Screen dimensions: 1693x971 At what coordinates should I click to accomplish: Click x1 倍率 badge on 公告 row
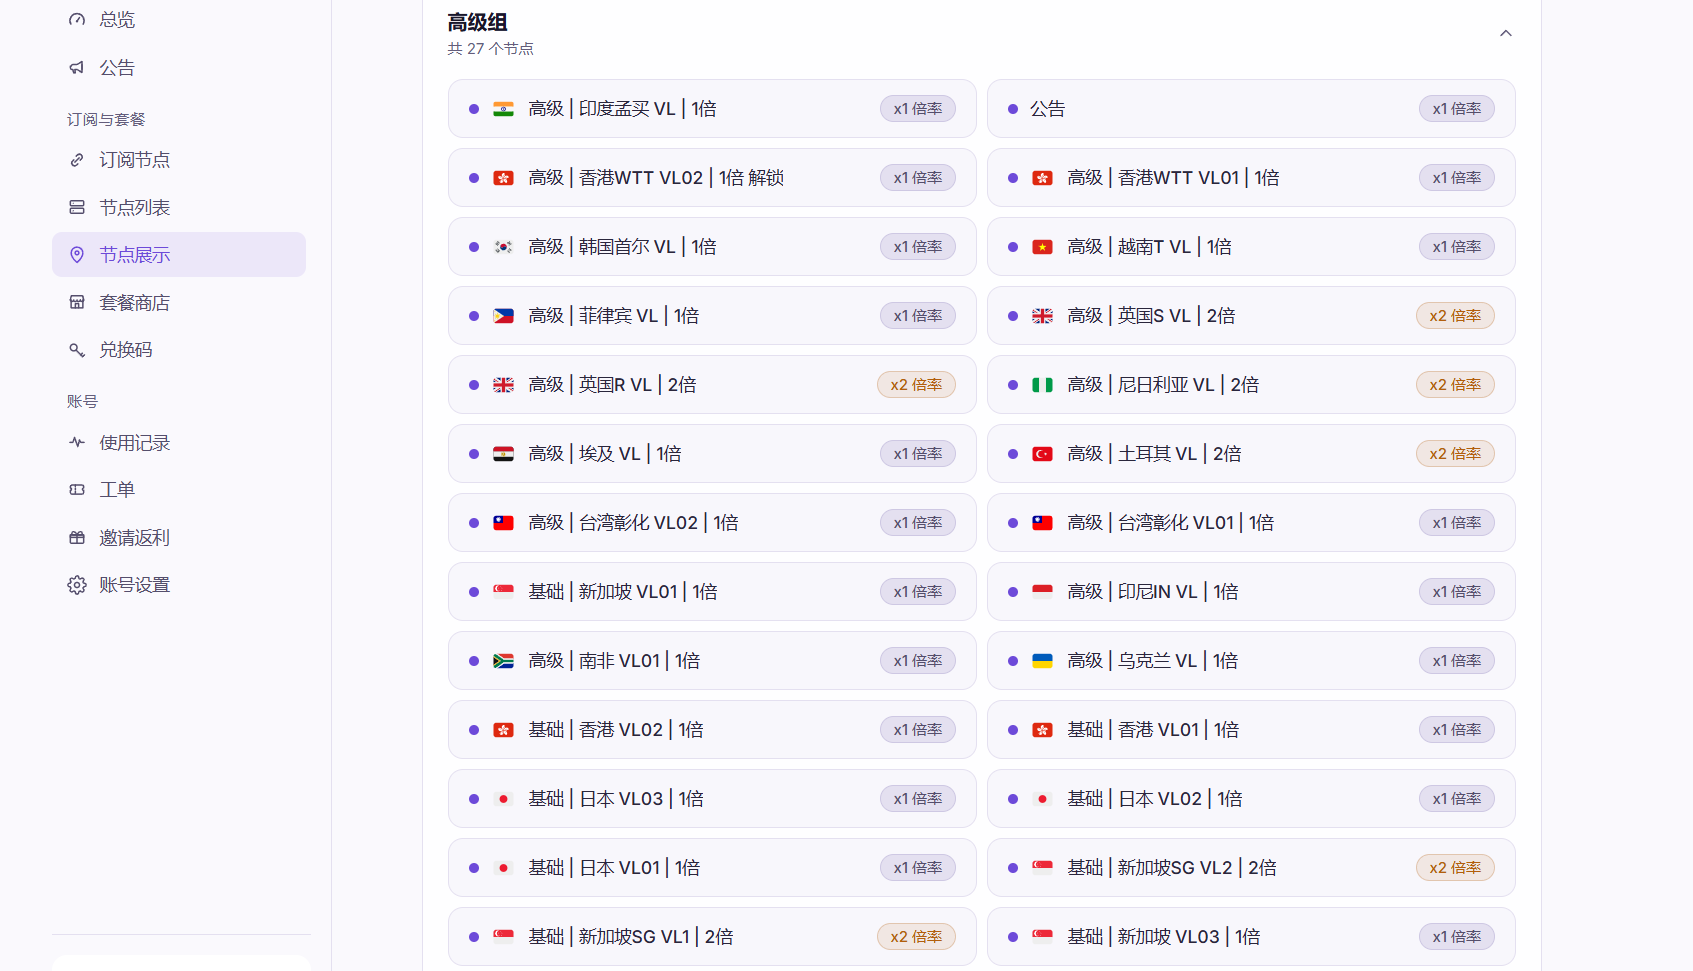click(x=1457, y=109)
